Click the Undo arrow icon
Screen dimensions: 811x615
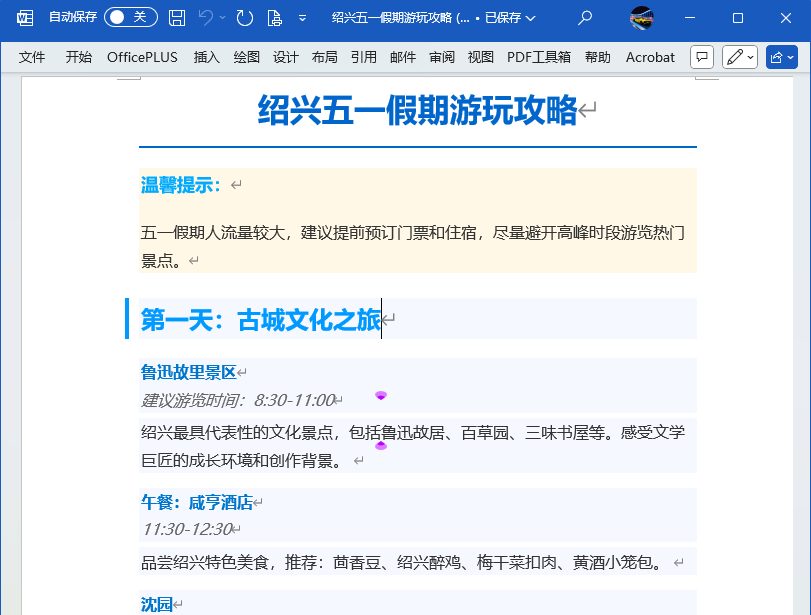(205, 17)
